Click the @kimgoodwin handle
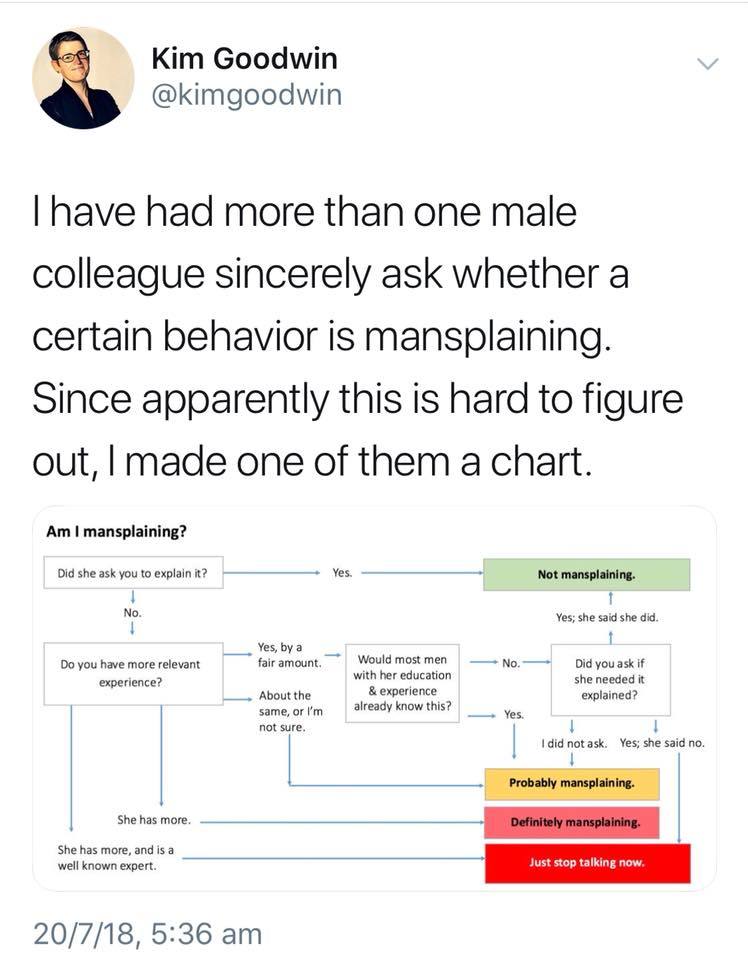The image size is (748, 960). tap(246, 96)
